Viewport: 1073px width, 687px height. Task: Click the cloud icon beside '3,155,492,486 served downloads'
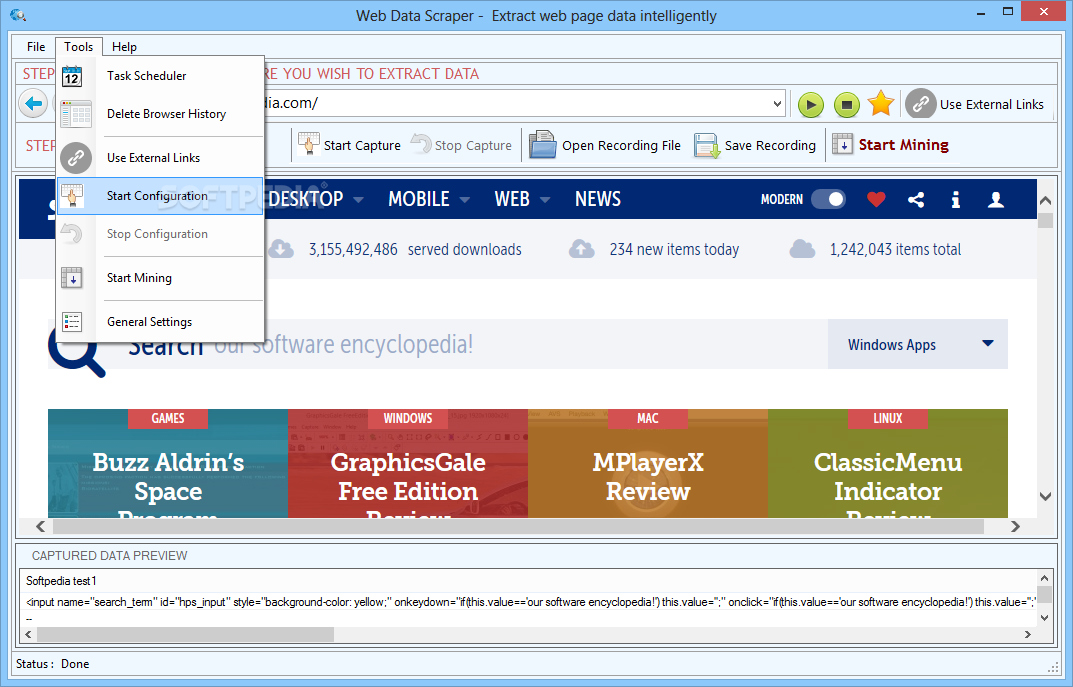pos(281,249)
